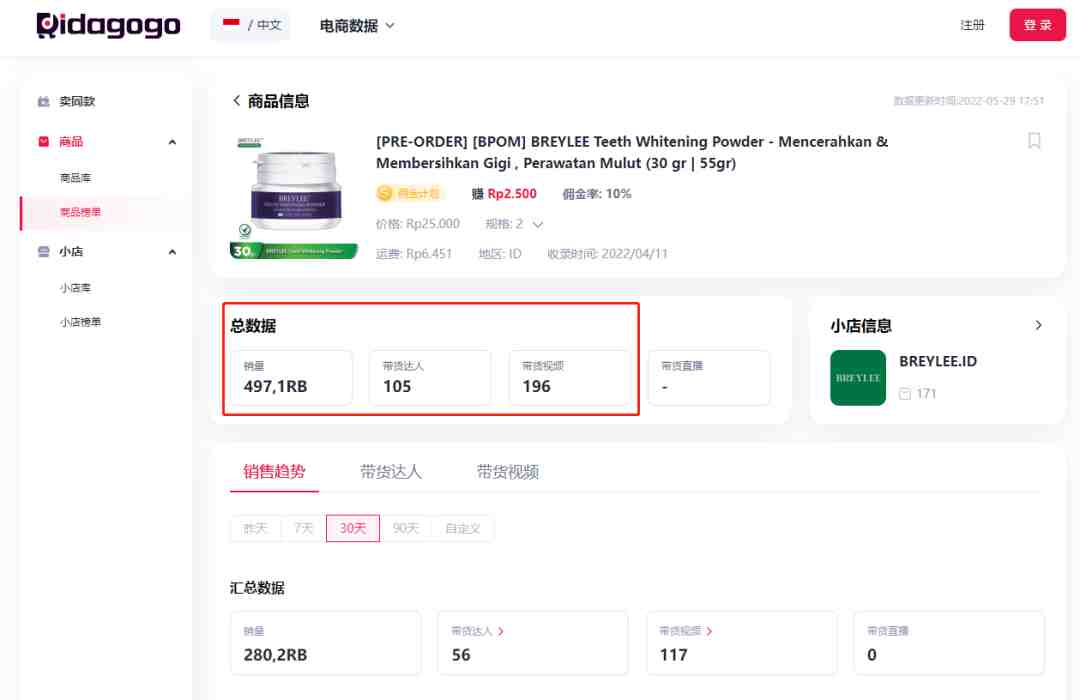Switch language via the flag / 中文 selector
Image resolution: width=1080 pixels, height=700 pixels.
251,25
